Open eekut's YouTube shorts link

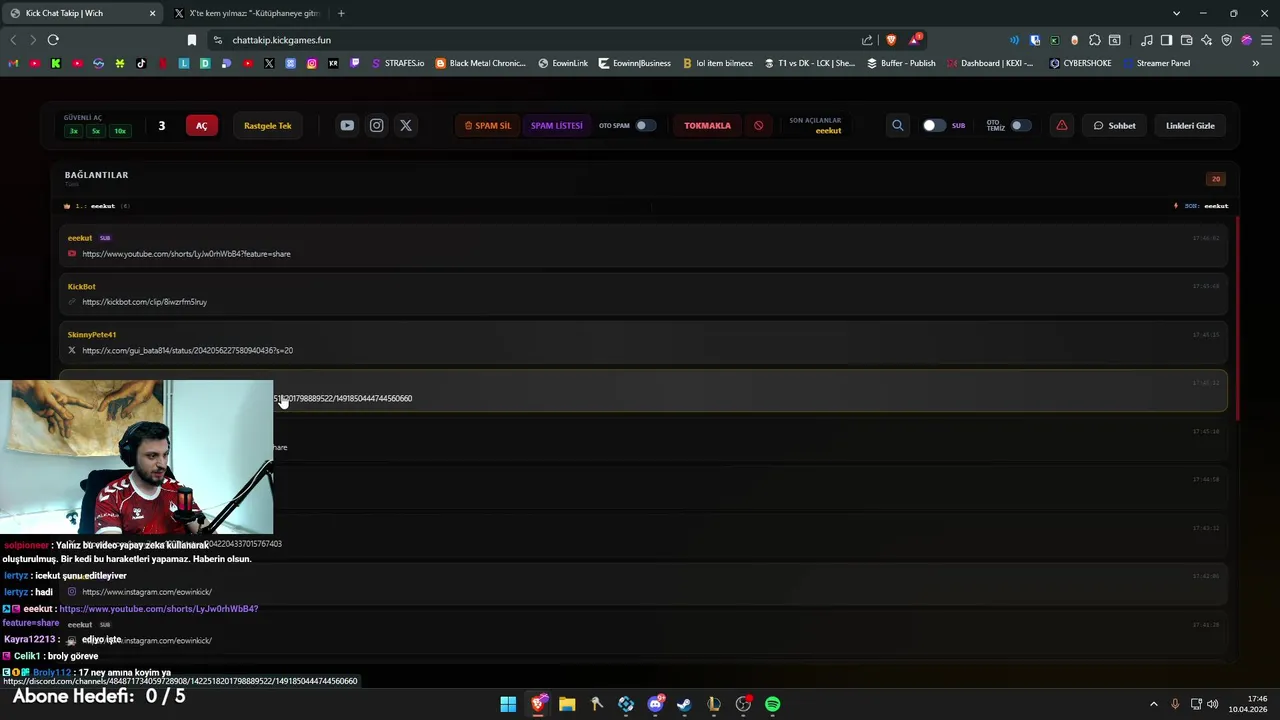click(186, 254)
